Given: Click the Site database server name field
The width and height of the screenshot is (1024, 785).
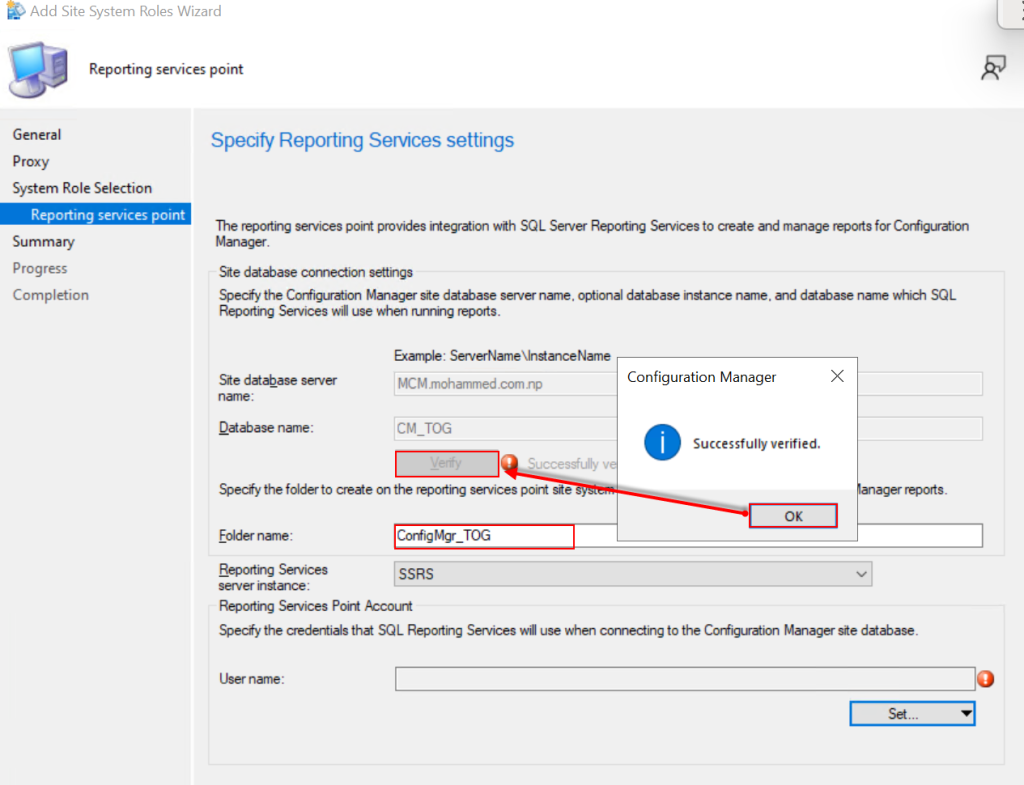Looking at the screenshot, I should 505,384.
